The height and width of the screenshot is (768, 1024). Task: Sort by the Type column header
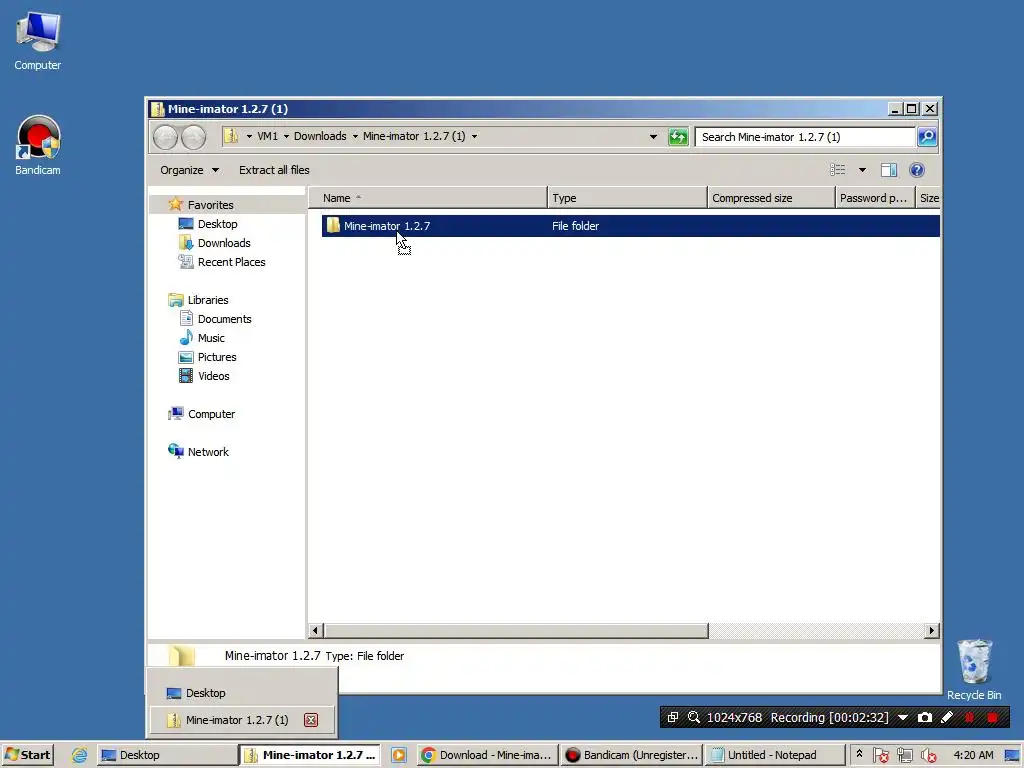click(627, 198)
